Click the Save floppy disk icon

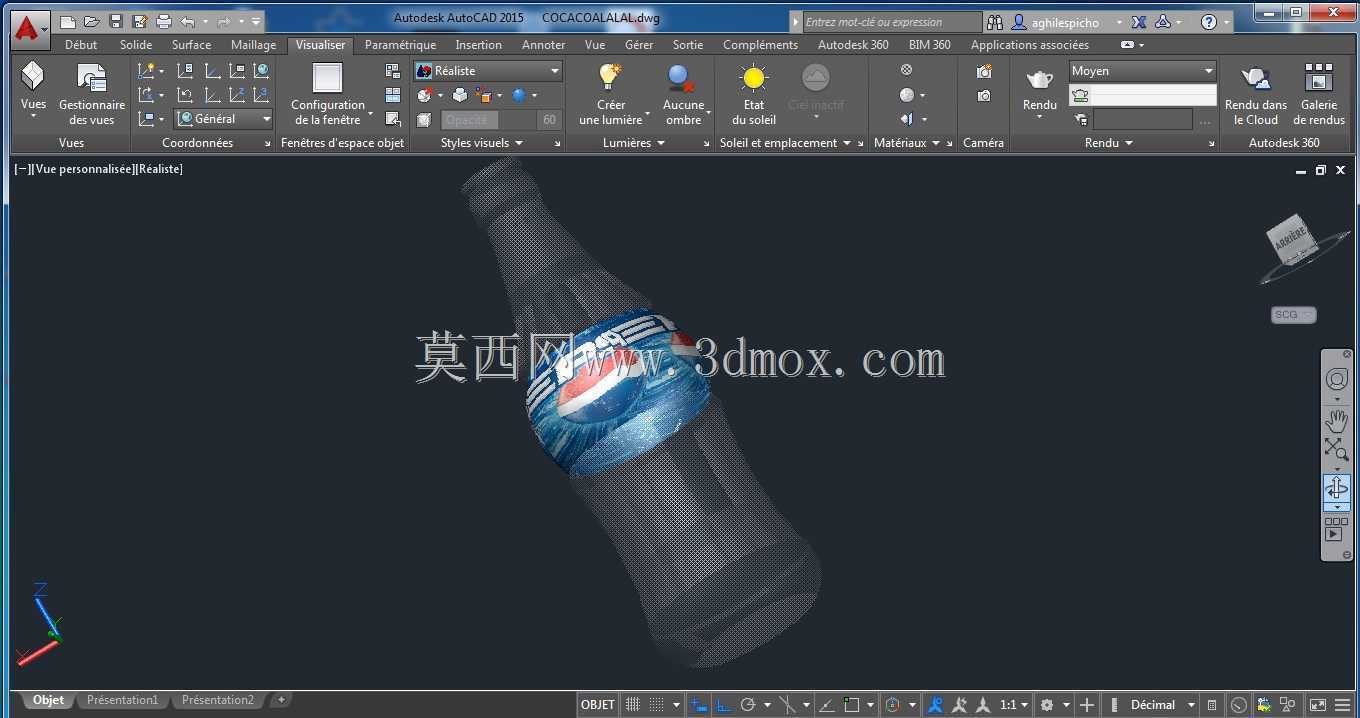tap(115, 21)
